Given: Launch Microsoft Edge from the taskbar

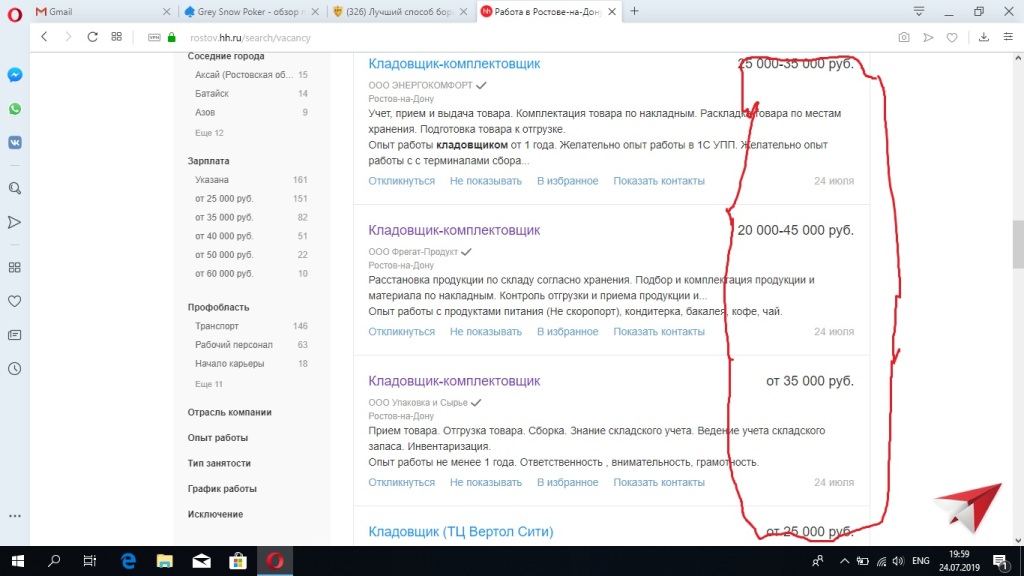Looking at the screenshot, I should 128,561.
